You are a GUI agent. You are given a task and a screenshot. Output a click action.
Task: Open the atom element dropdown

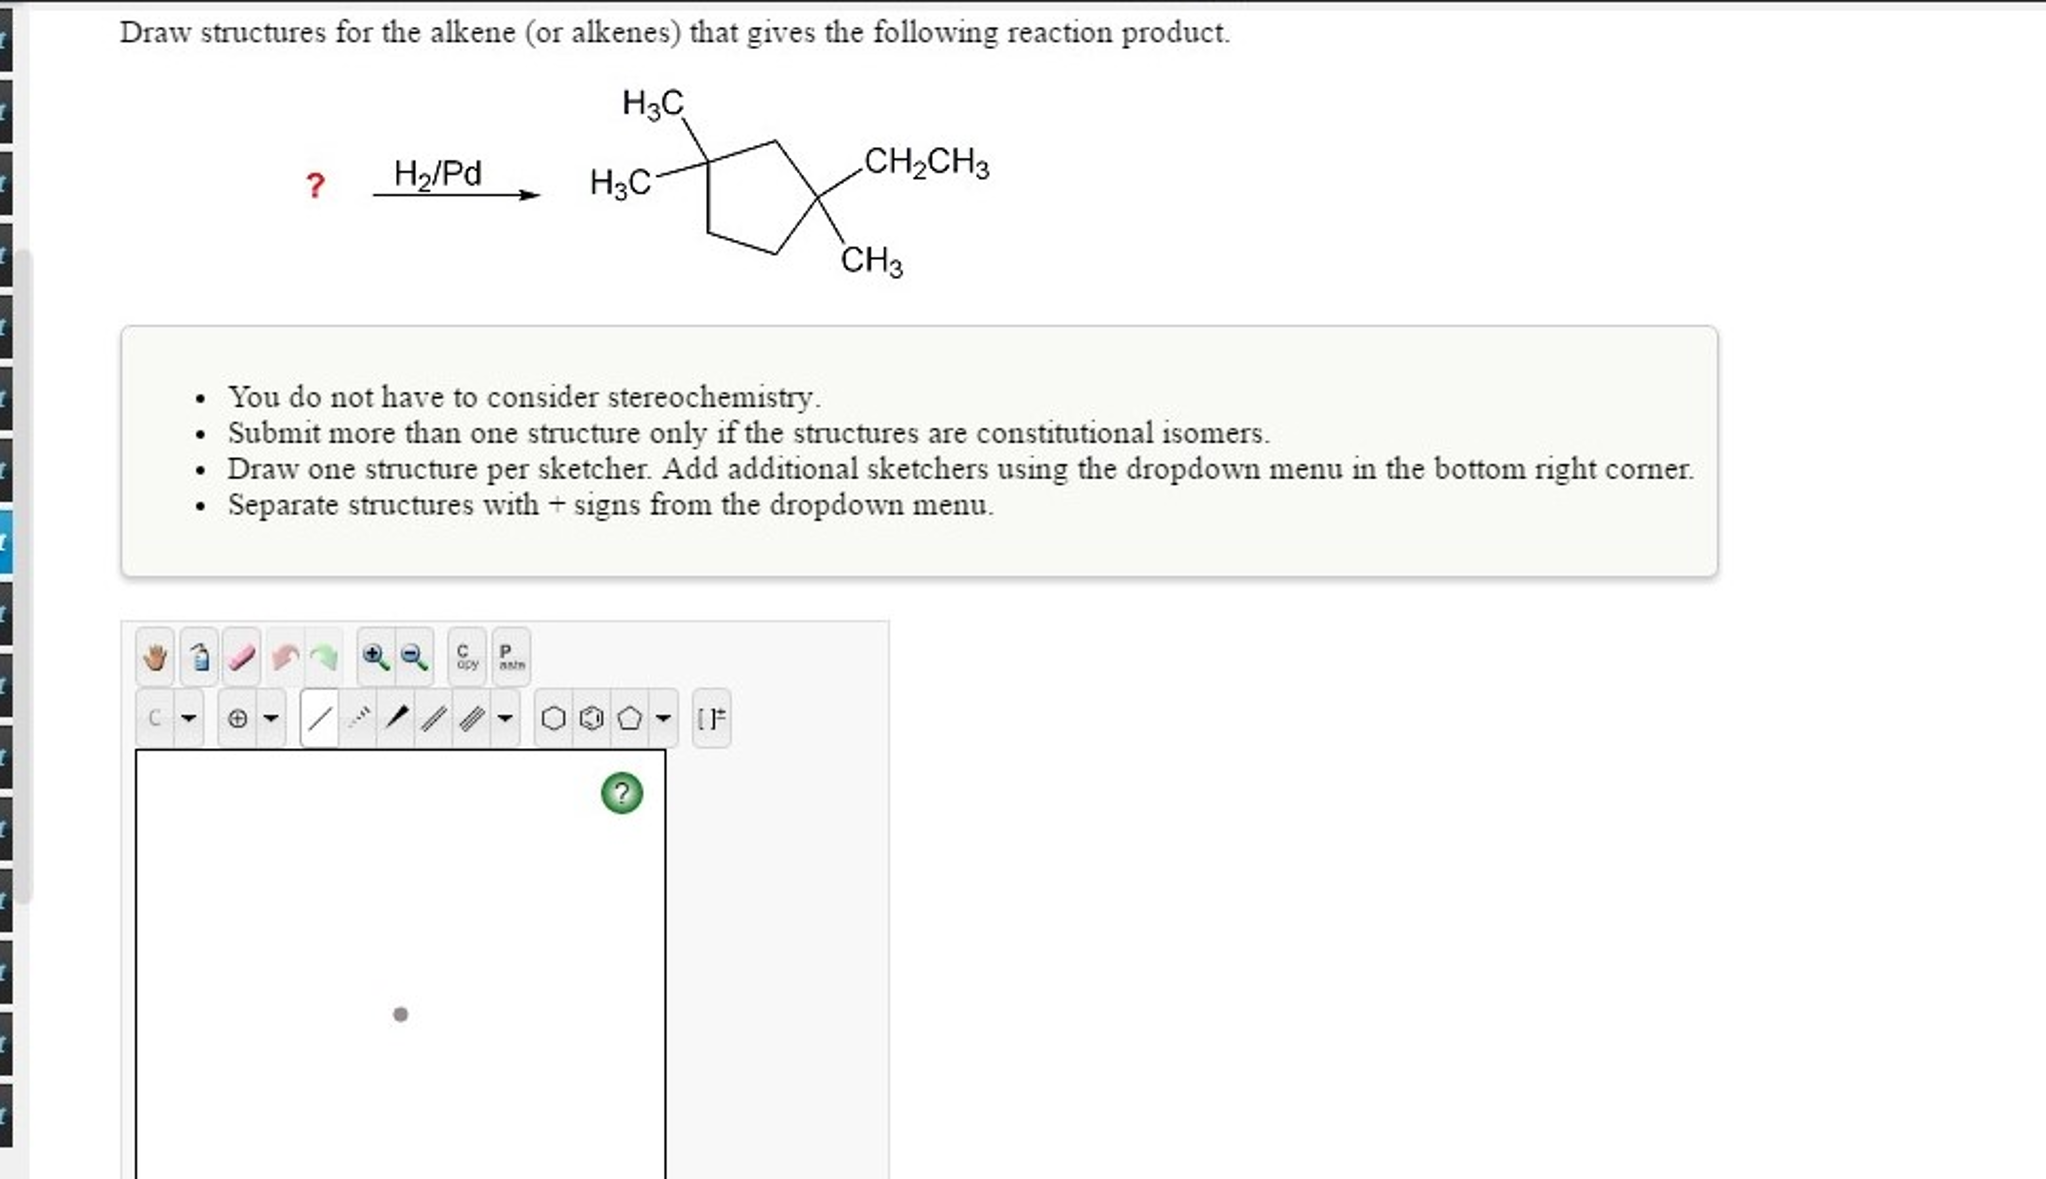[190, 717]
